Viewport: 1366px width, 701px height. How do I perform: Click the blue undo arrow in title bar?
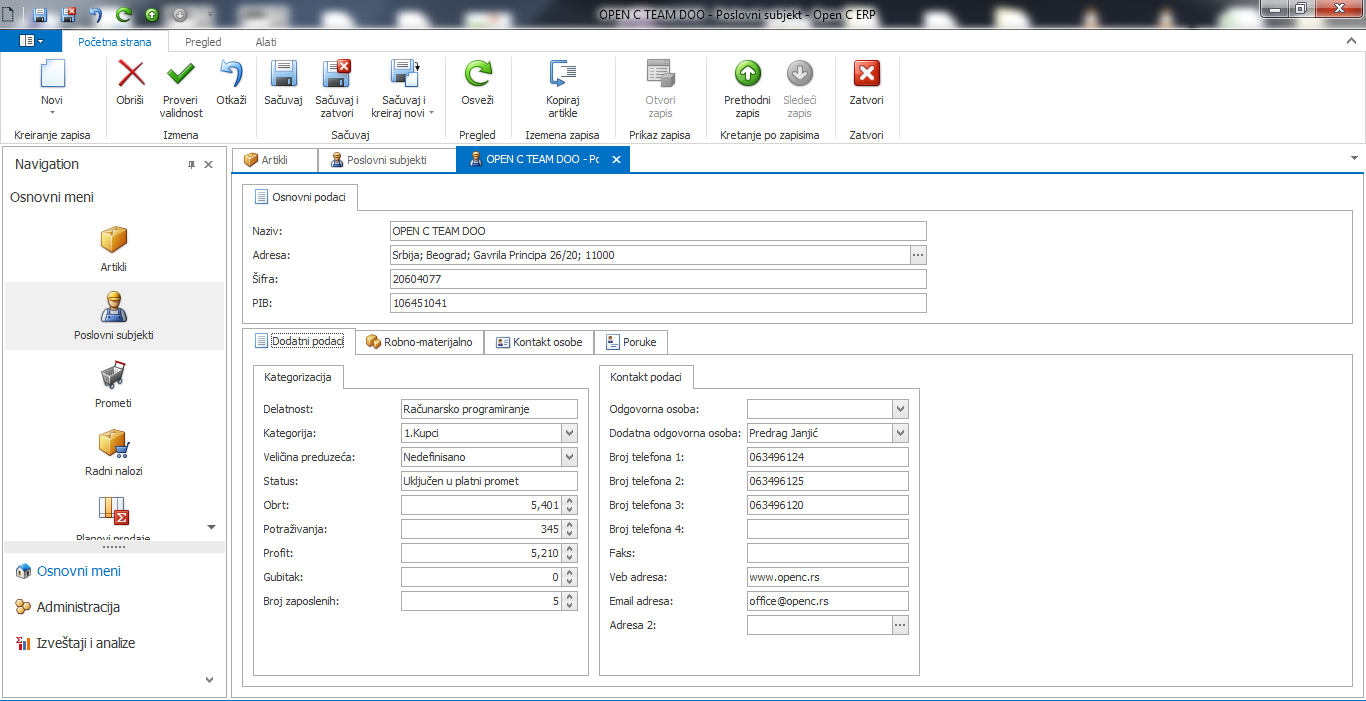(x=96, y=15)
